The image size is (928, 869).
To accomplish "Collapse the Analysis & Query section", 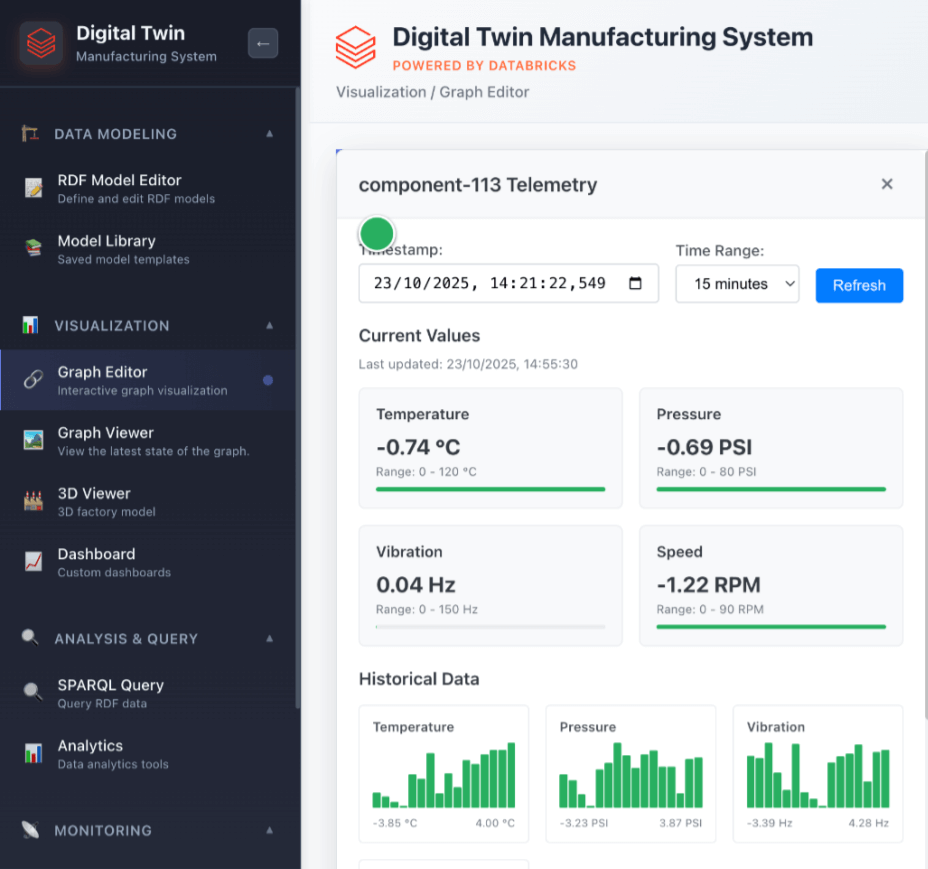I will [x=268, y=639].
